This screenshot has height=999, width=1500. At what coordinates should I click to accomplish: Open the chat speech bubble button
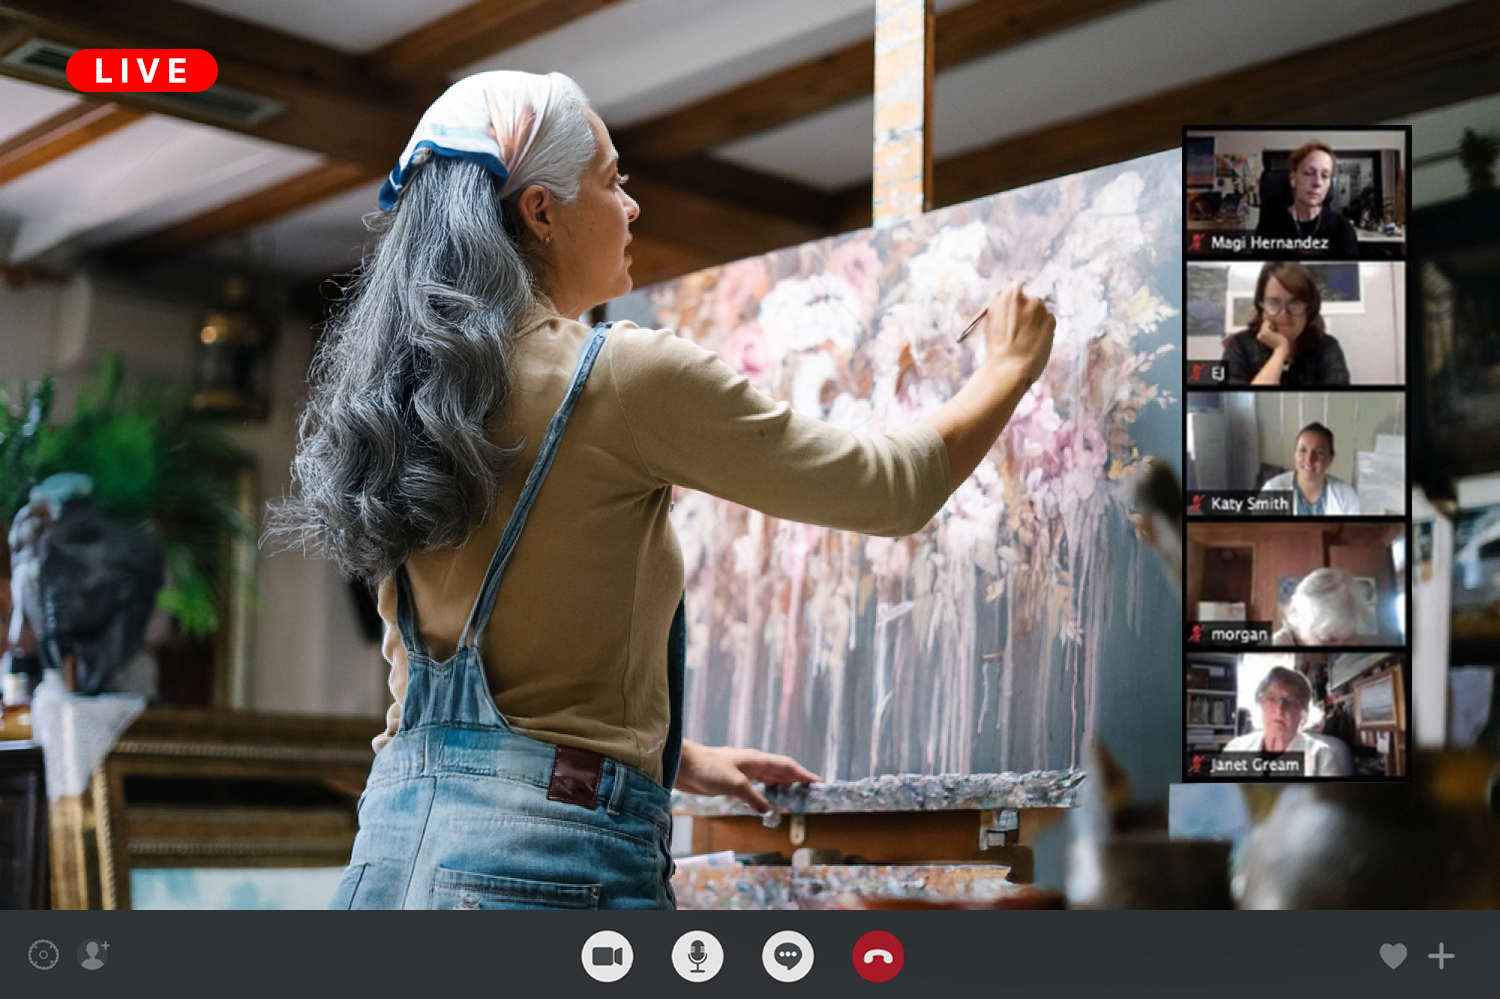(x=788, y=956)
